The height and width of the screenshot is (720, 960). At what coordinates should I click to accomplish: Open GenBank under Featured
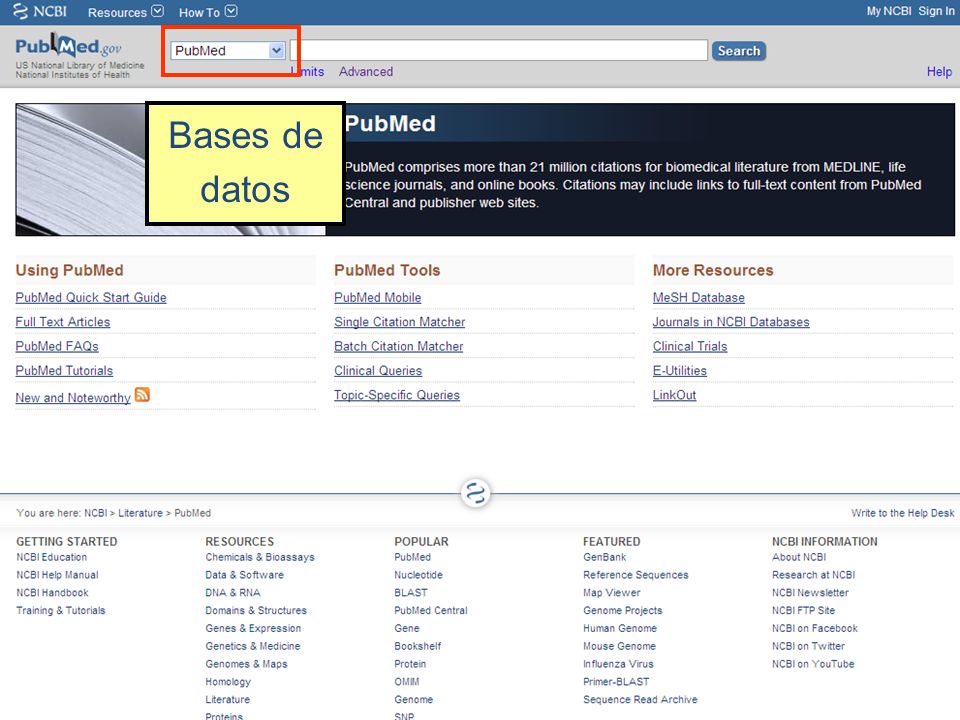click(605, 557)
